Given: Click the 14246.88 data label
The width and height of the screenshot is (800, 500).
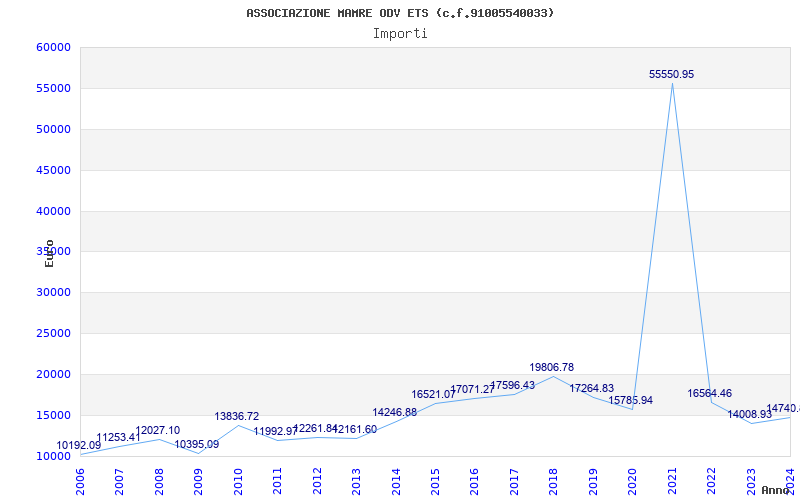Looking at the screenshot, I should pyautogui.click(x=394, y=413).
